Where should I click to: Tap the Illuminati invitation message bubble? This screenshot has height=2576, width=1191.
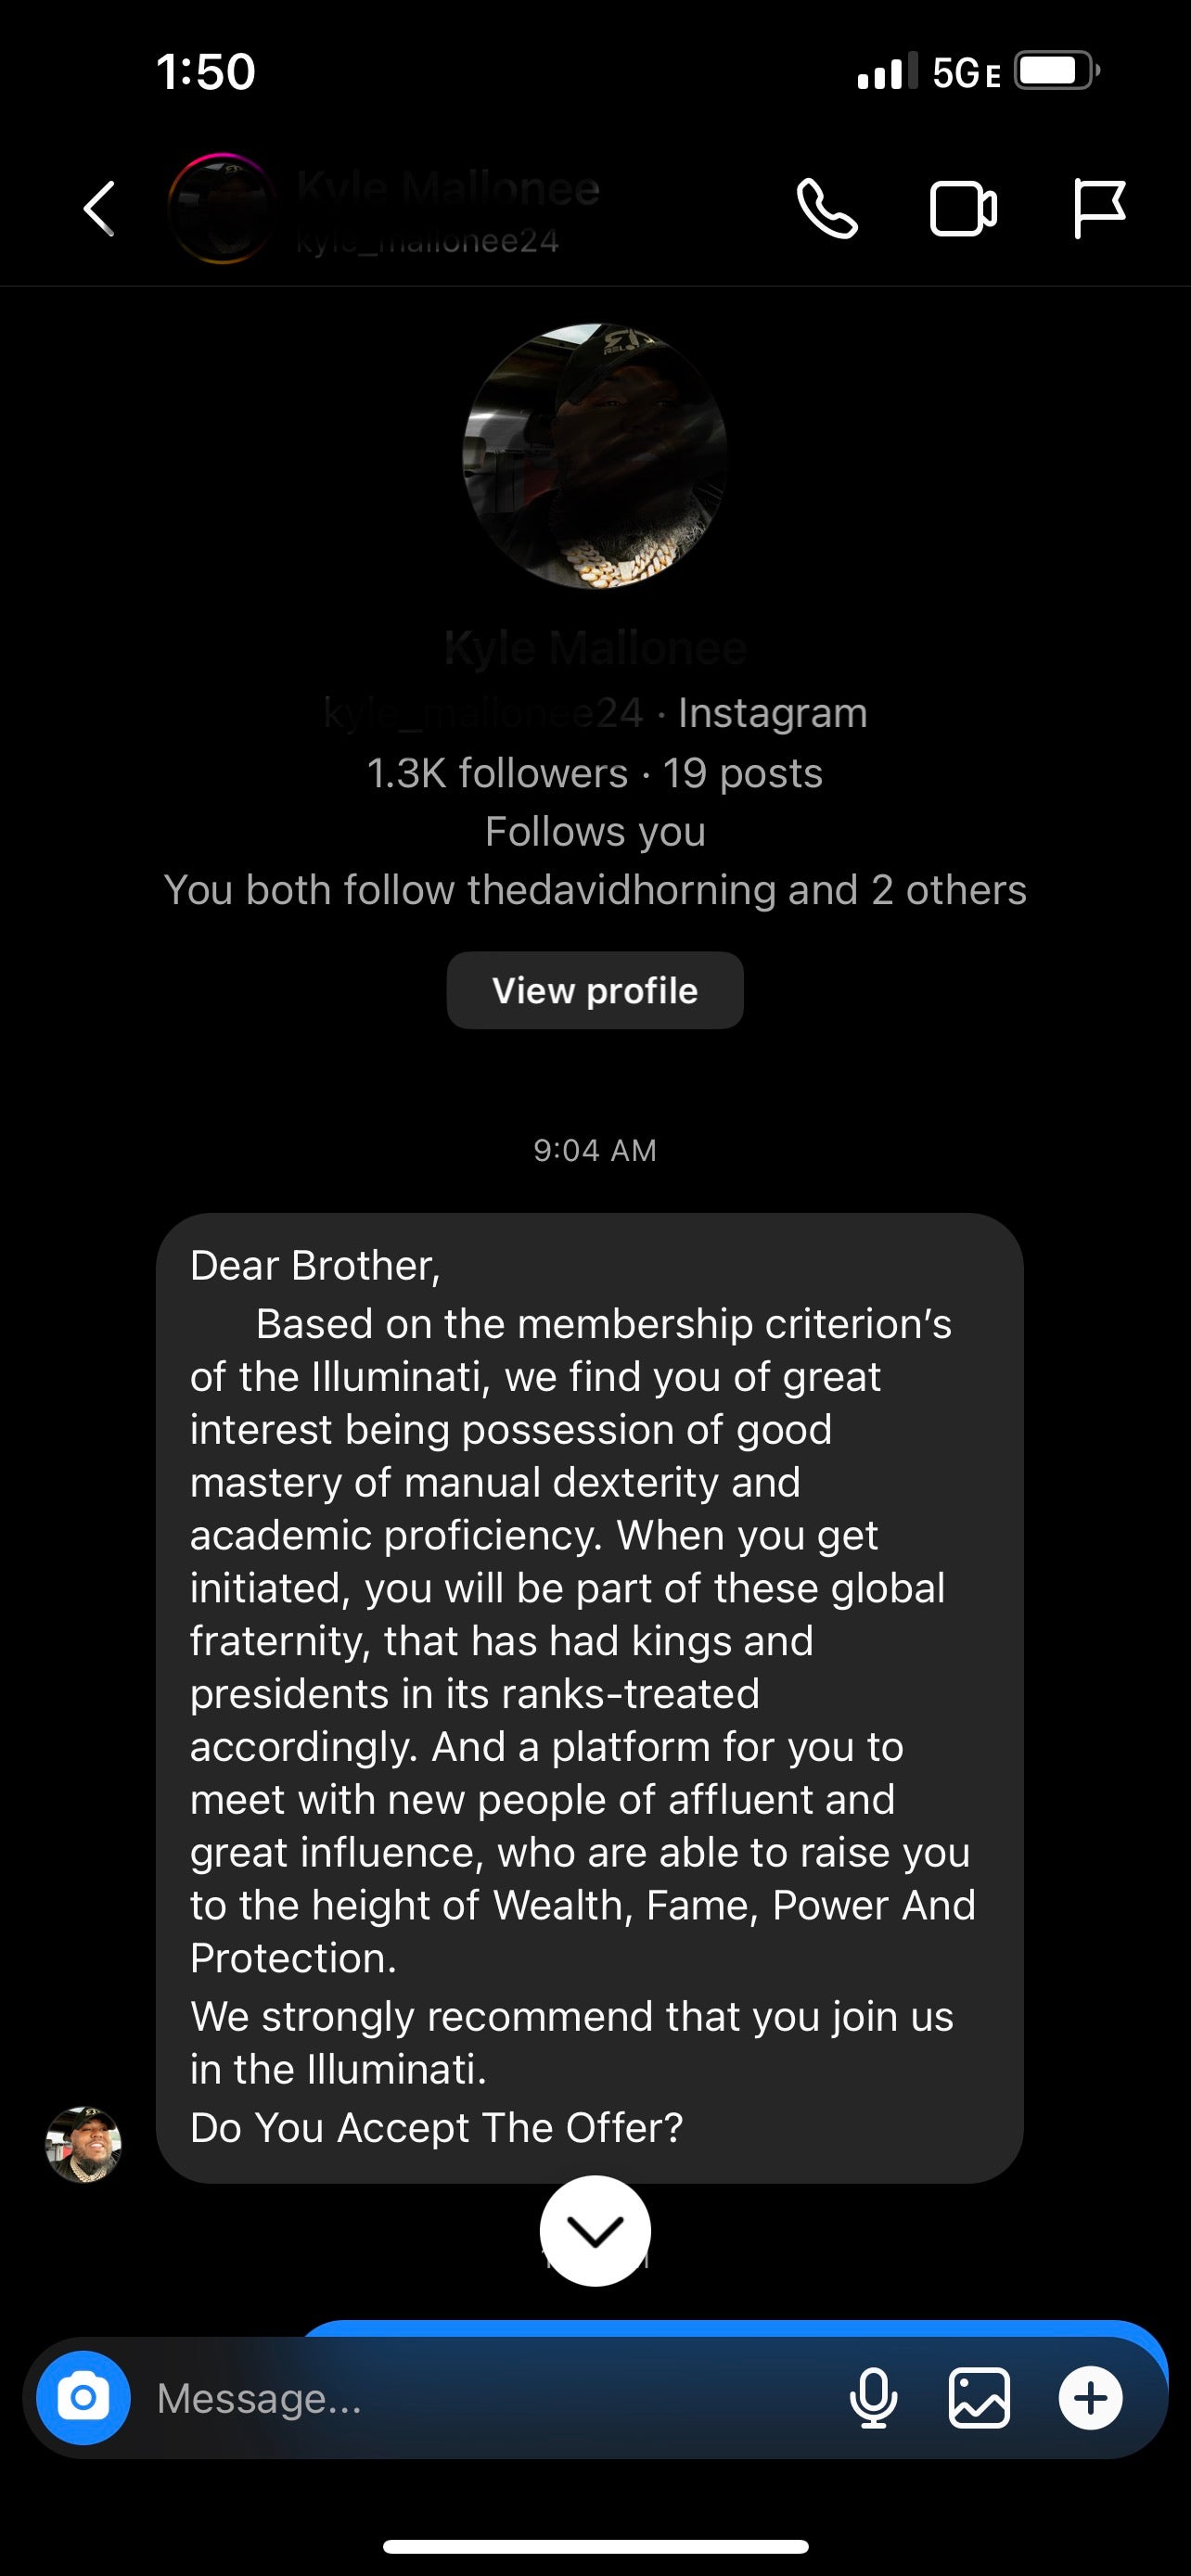[x=589, y=1696]
